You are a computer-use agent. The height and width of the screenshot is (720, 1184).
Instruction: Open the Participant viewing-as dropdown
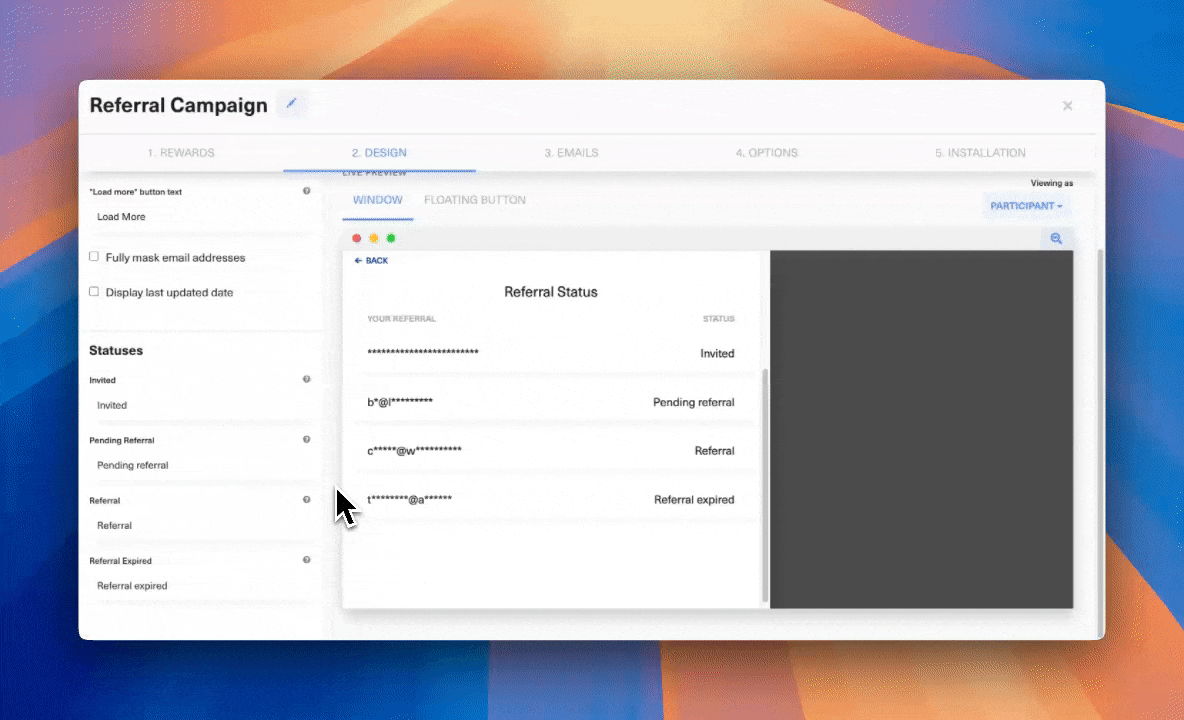(x=1026, y=206)
